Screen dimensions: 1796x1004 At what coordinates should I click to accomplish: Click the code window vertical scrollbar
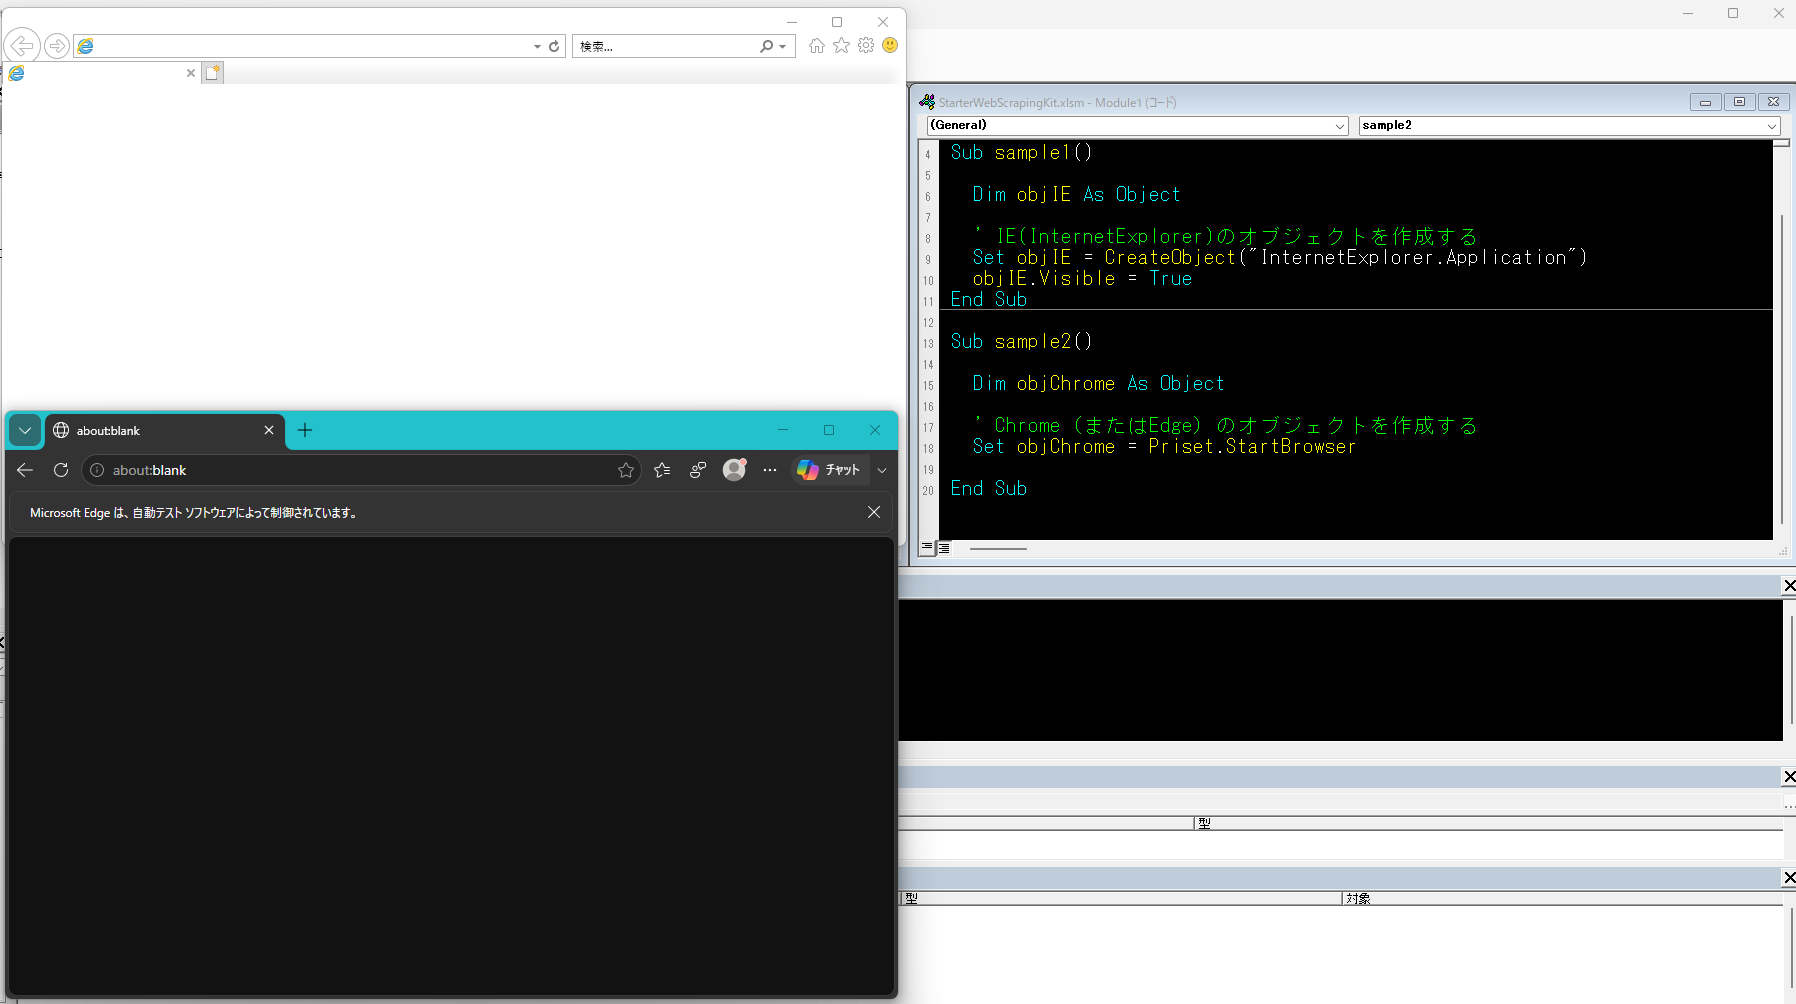[x=1781, y=370]
